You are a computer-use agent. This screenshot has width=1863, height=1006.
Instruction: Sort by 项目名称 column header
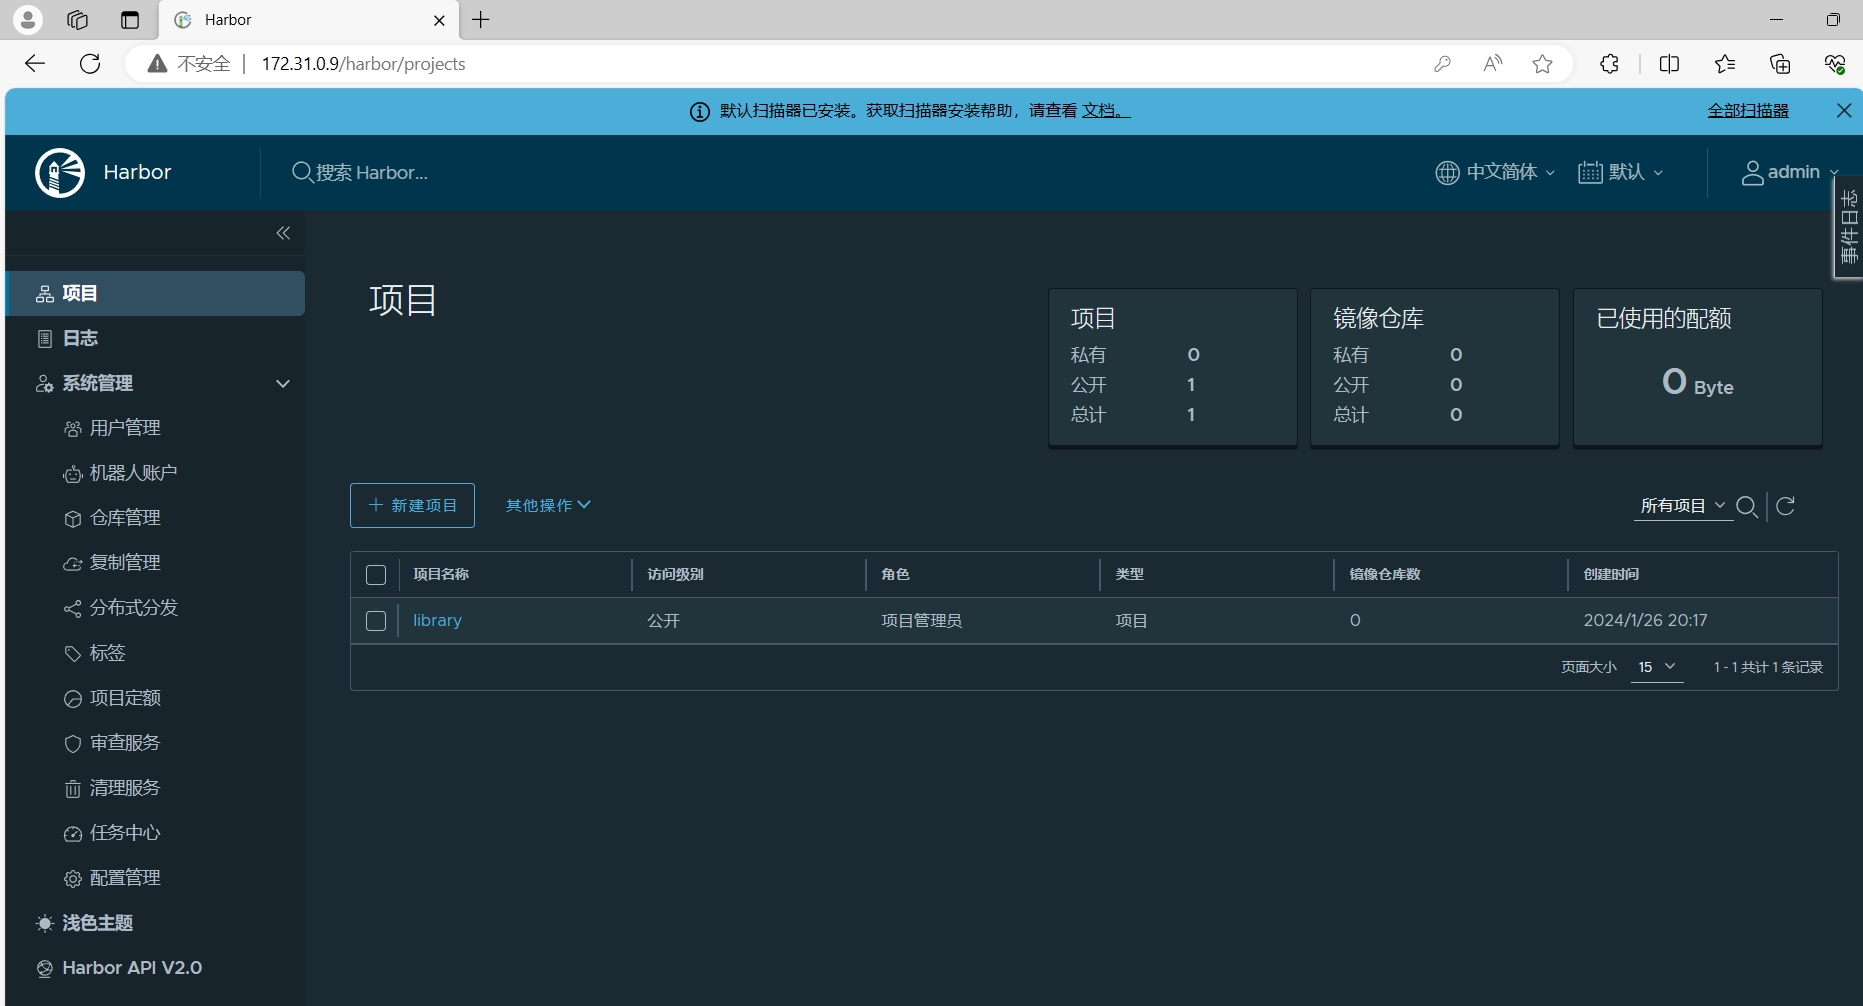441,575
